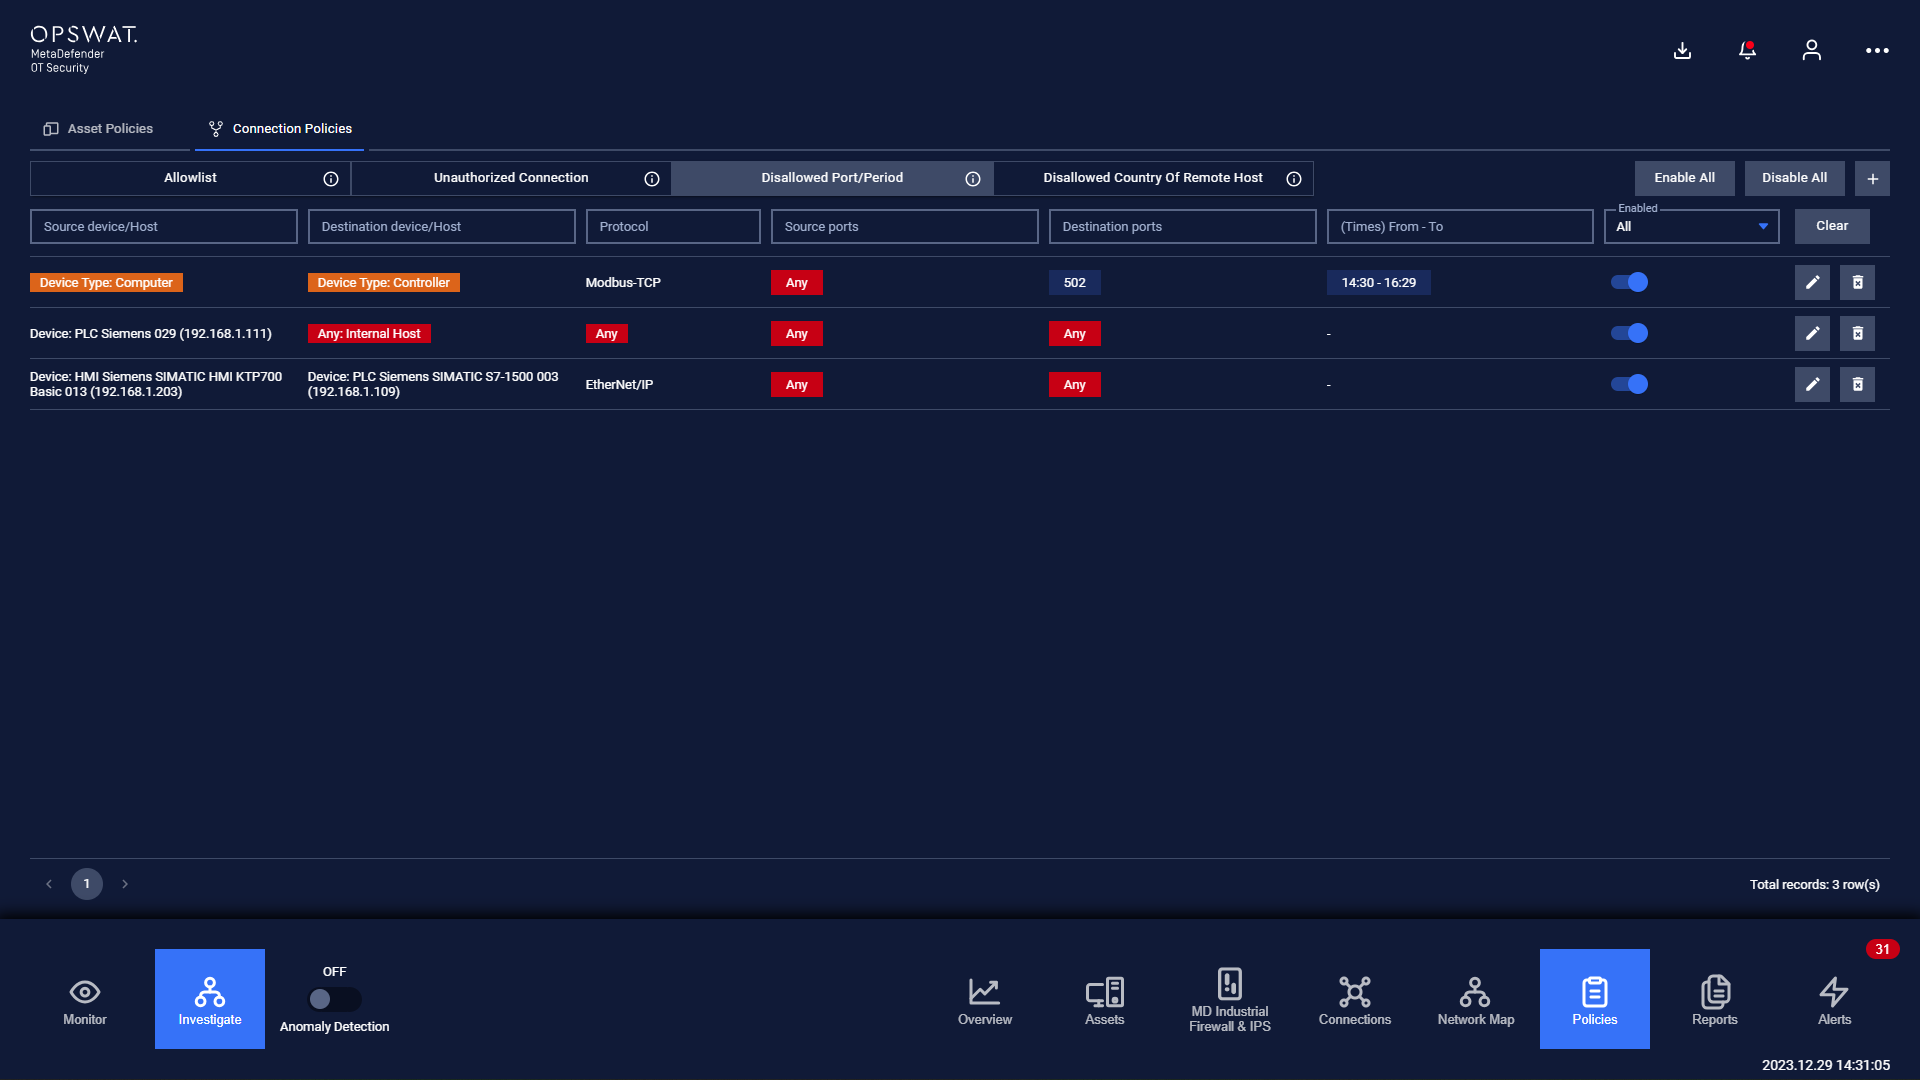Open the Alerts page
The width and height of the screenshot is (1920, 1080).
tap(1835, 1000)
